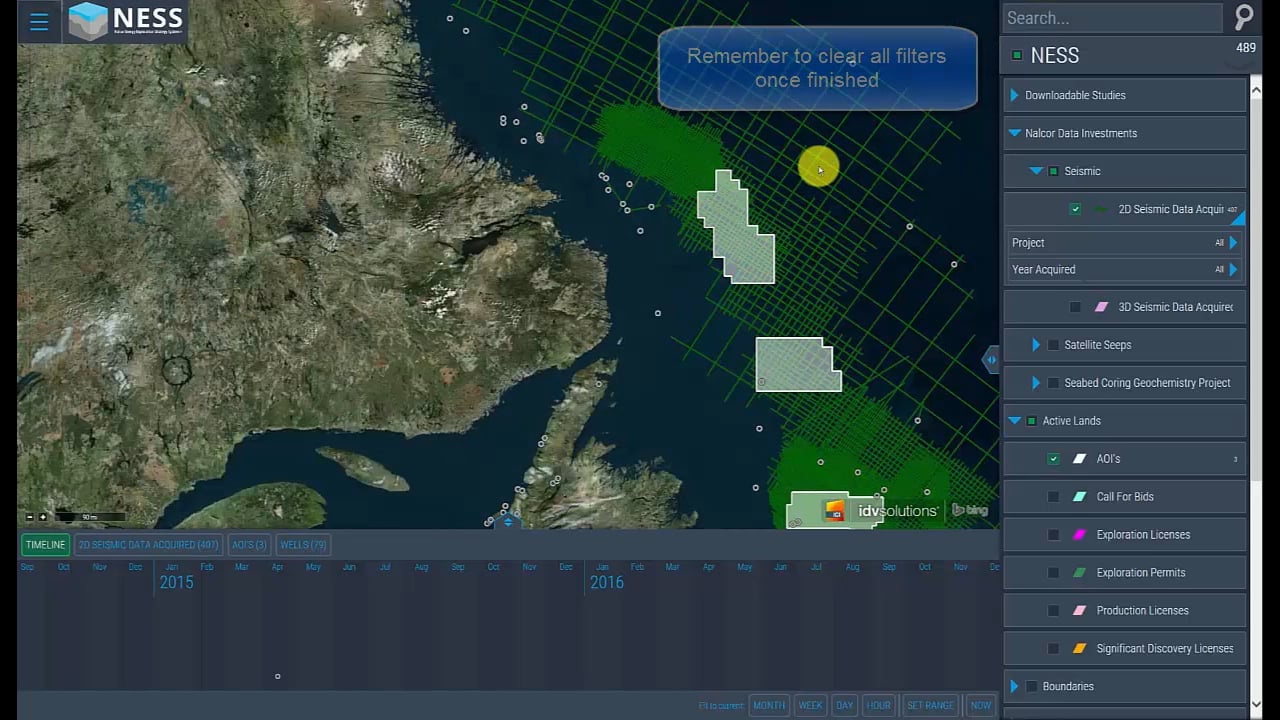Click the Exploration Licenses magenta legend icon
The image size is (1280, 720).
(1080, 535)
